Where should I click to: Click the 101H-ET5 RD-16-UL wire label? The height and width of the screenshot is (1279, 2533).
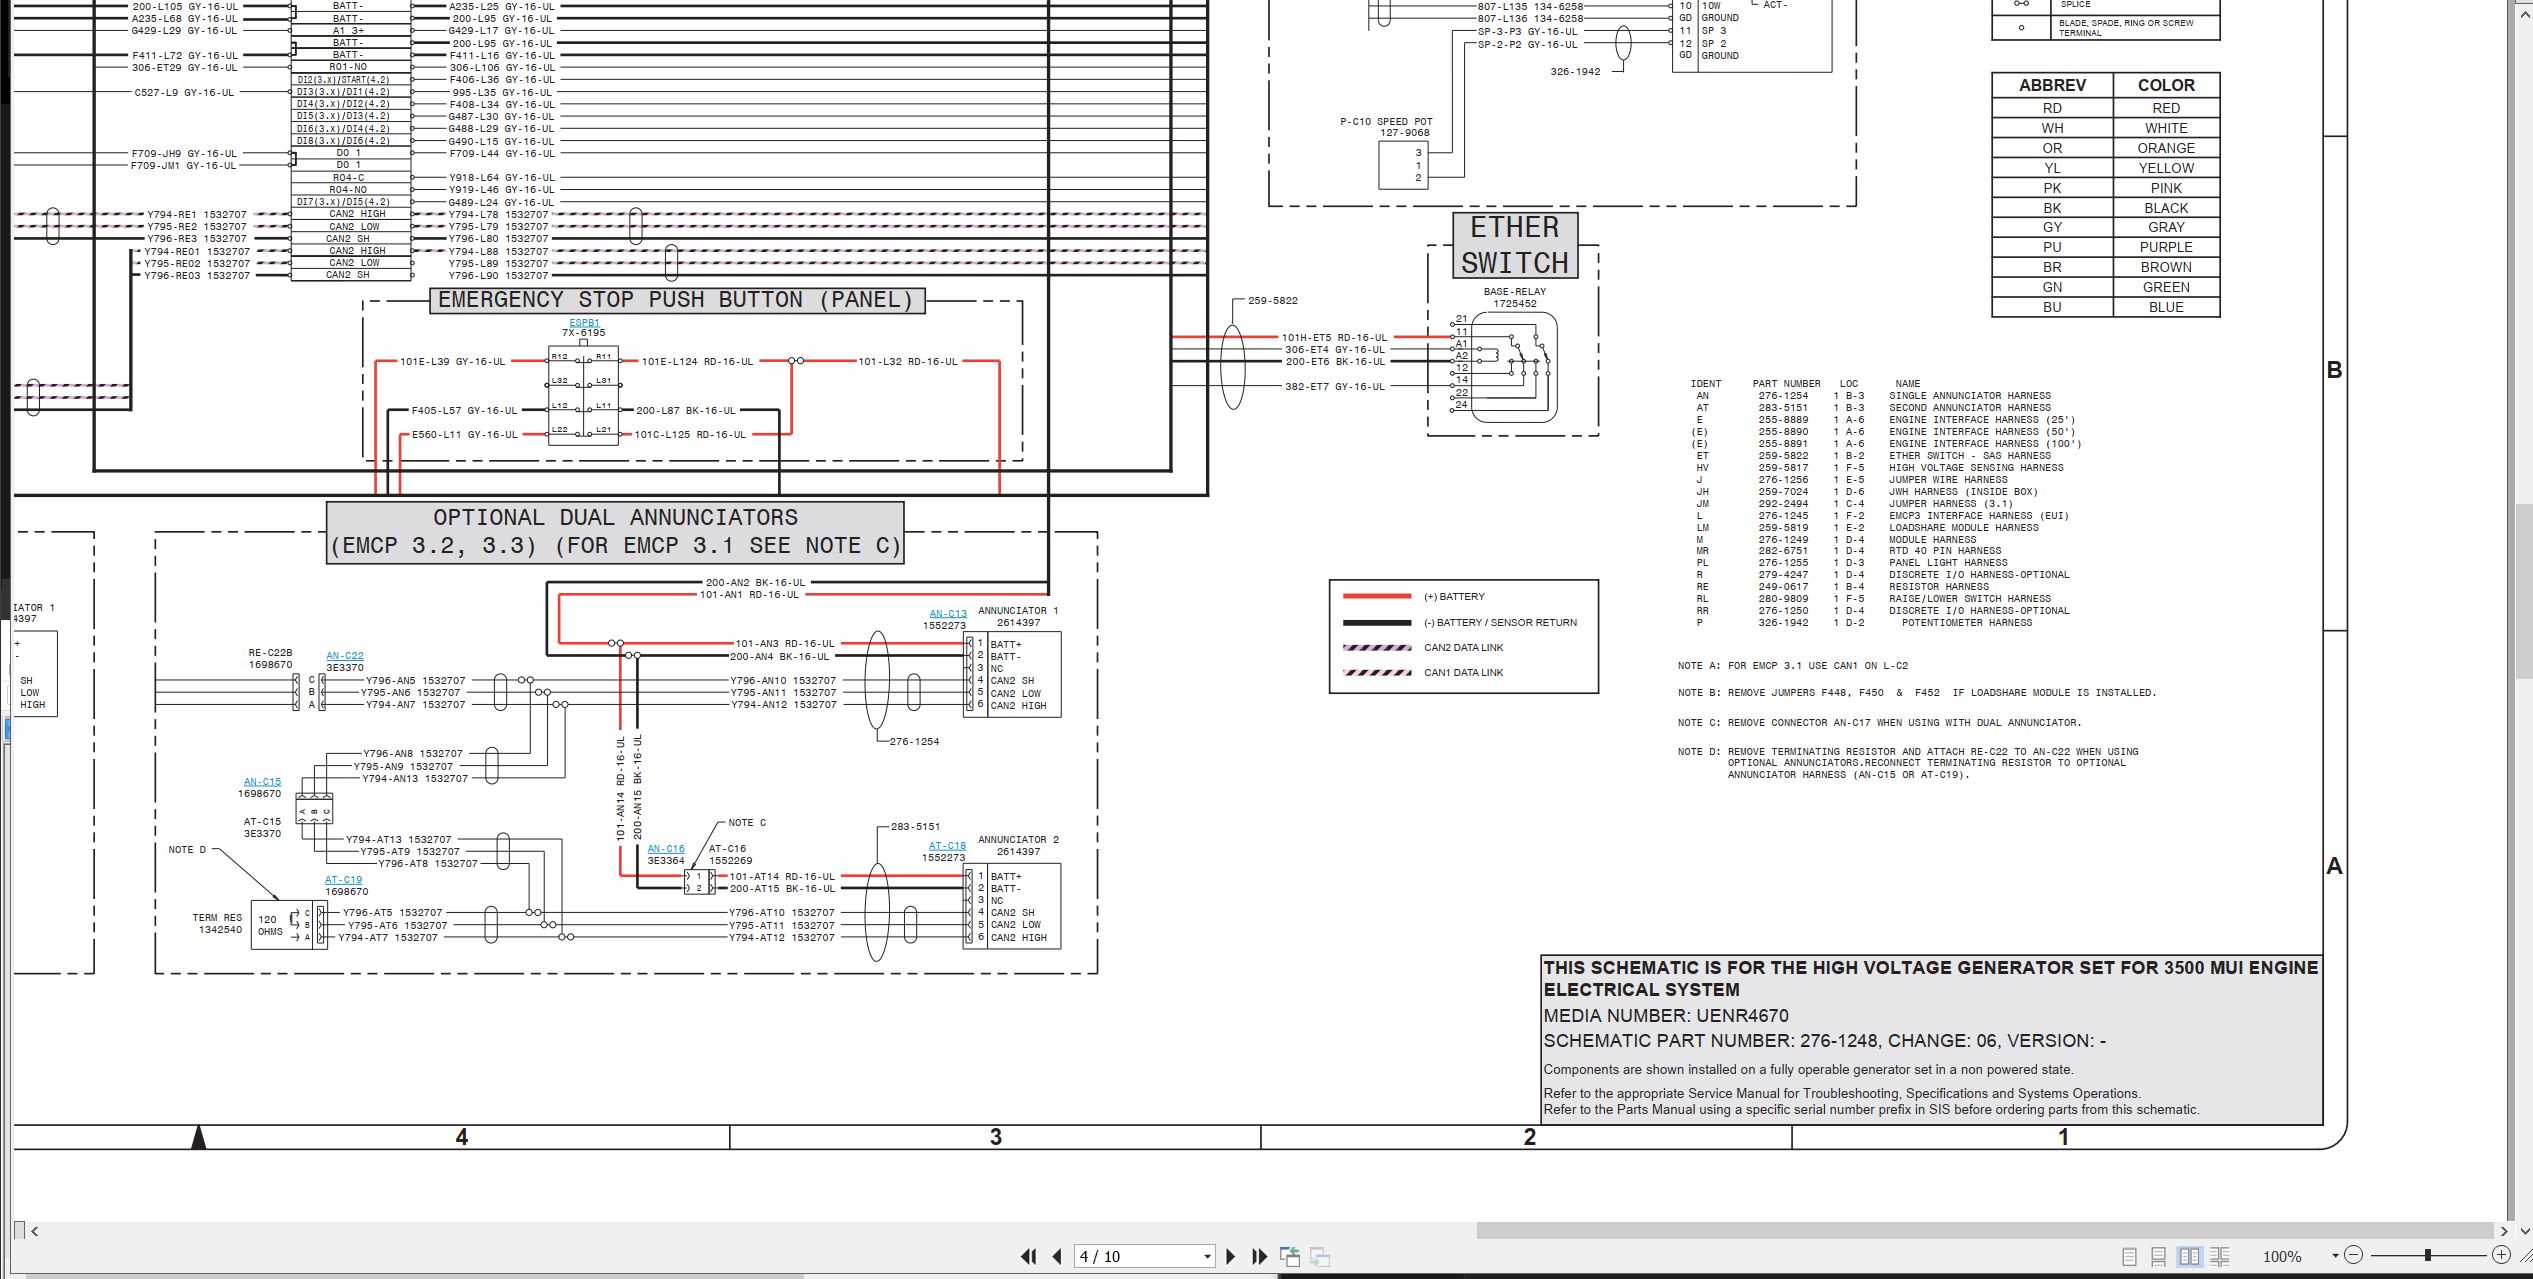pos(1335,338)
